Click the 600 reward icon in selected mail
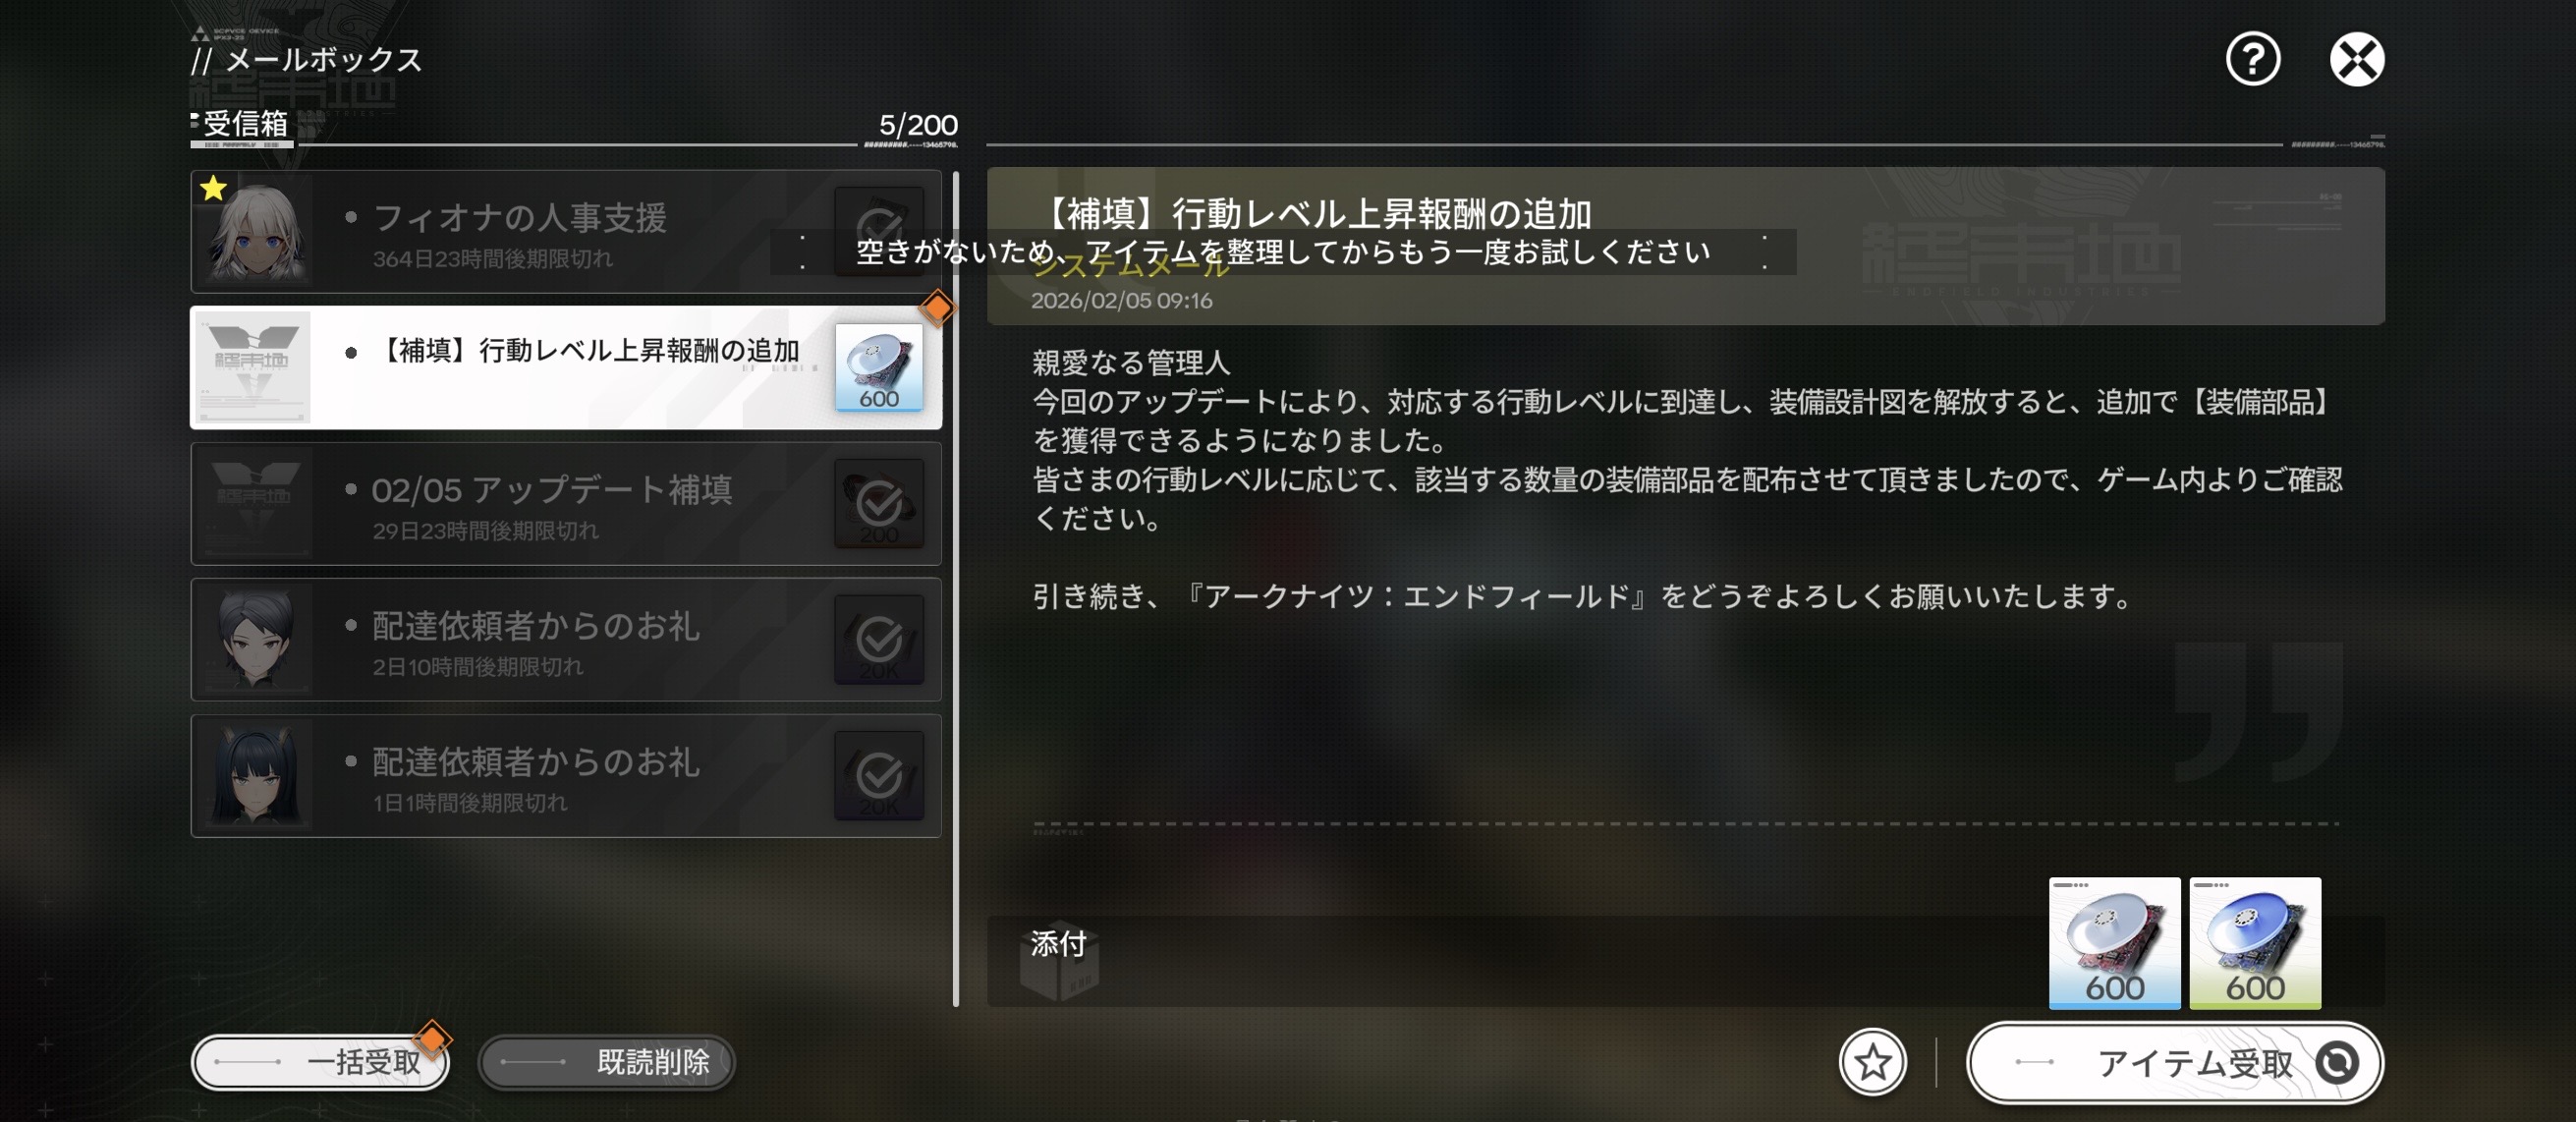 (x=879, y=367)
